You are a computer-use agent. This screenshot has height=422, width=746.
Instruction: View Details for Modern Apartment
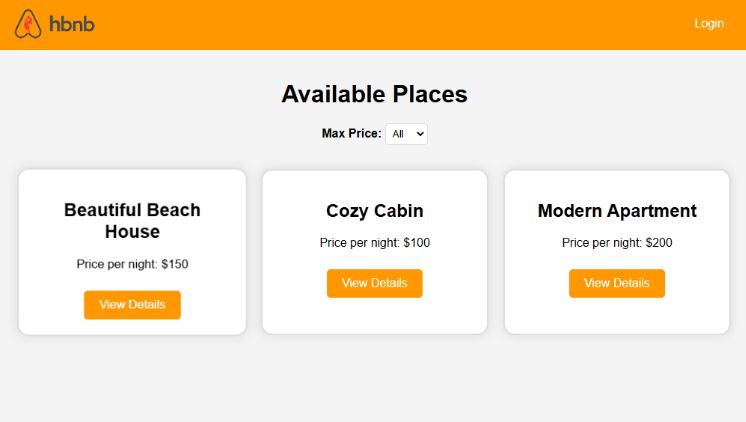point(617,283)
